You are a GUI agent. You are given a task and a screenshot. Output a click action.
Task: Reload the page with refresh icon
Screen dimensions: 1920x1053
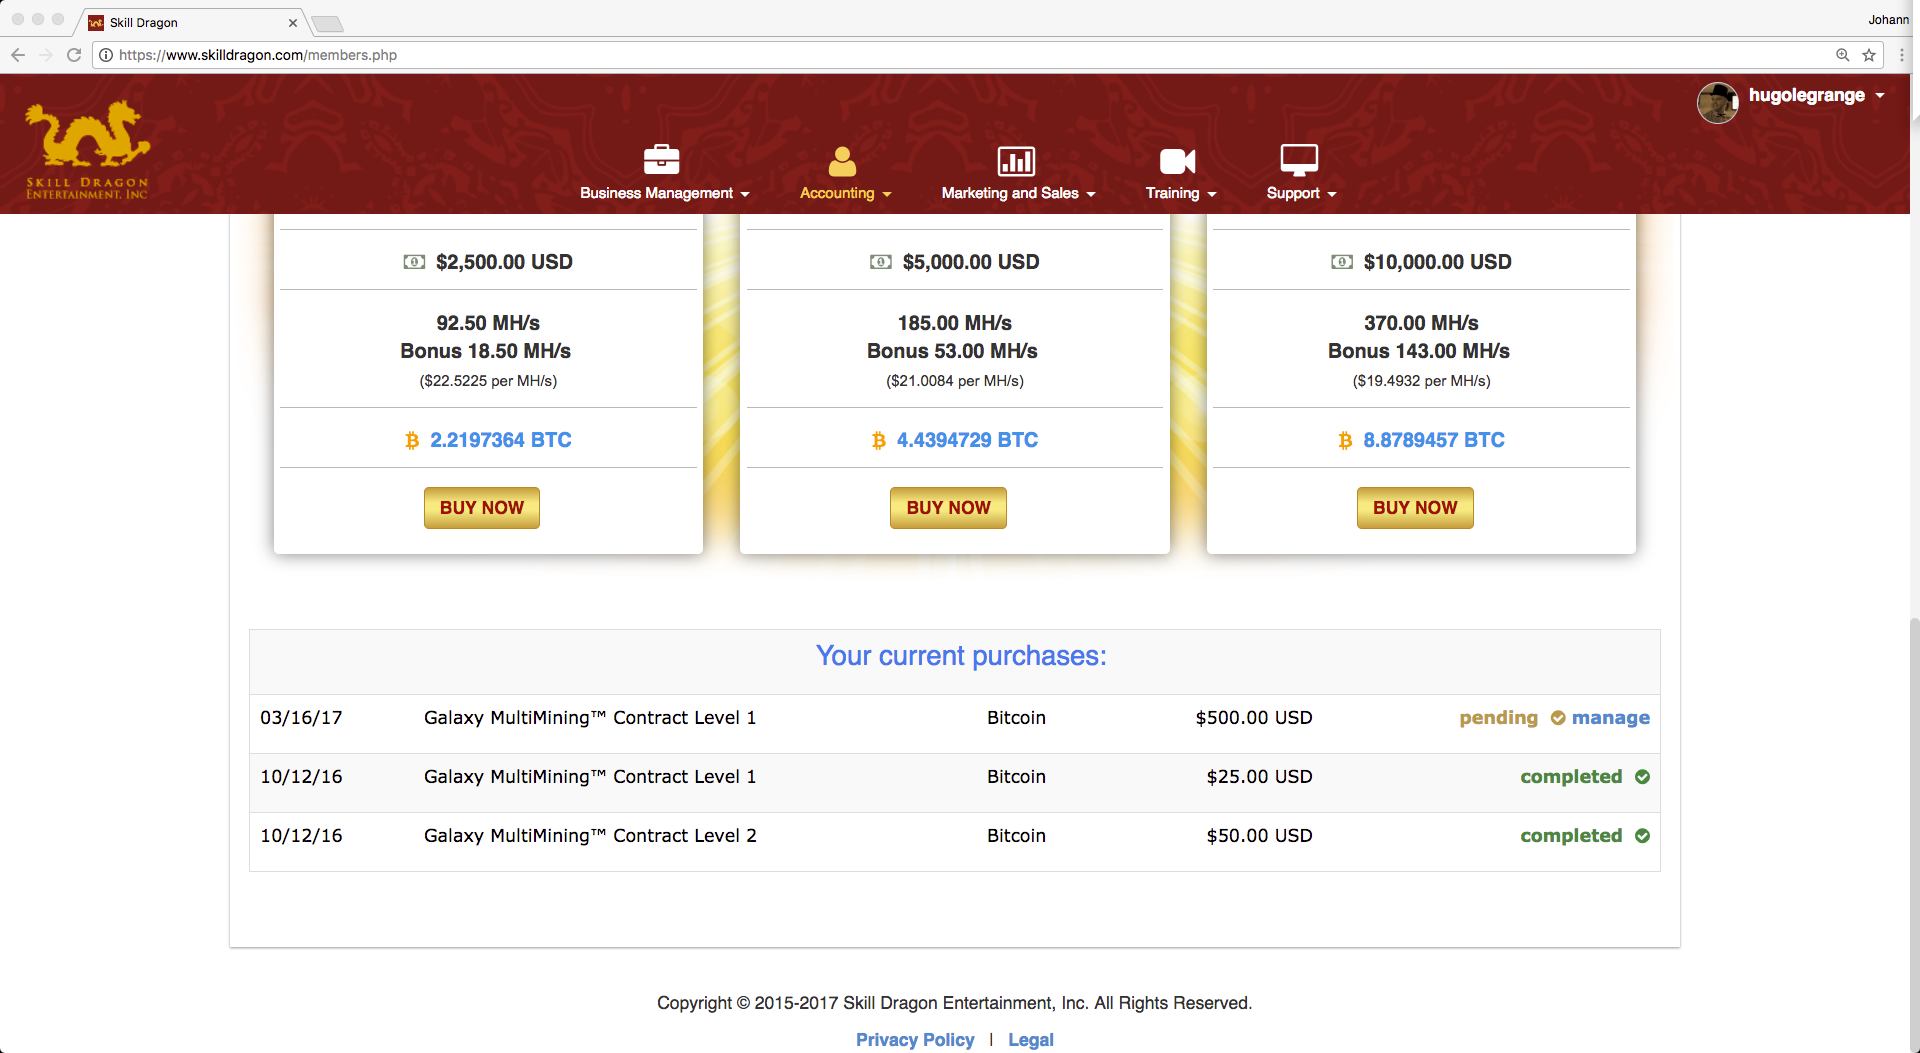tap(74, 55)
